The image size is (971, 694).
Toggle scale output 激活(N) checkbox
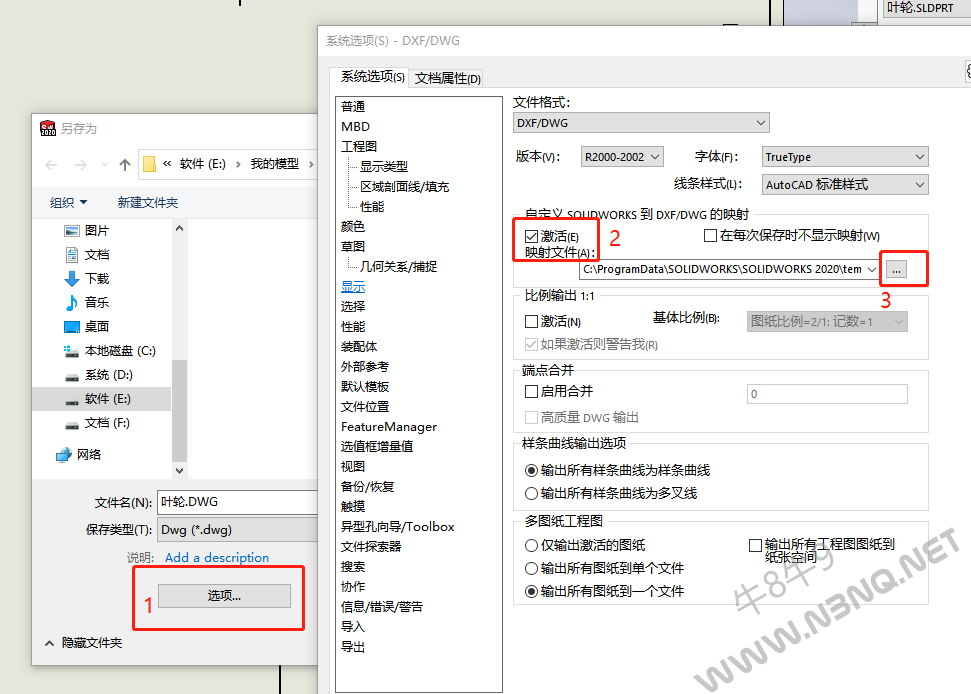click(531, 321)
